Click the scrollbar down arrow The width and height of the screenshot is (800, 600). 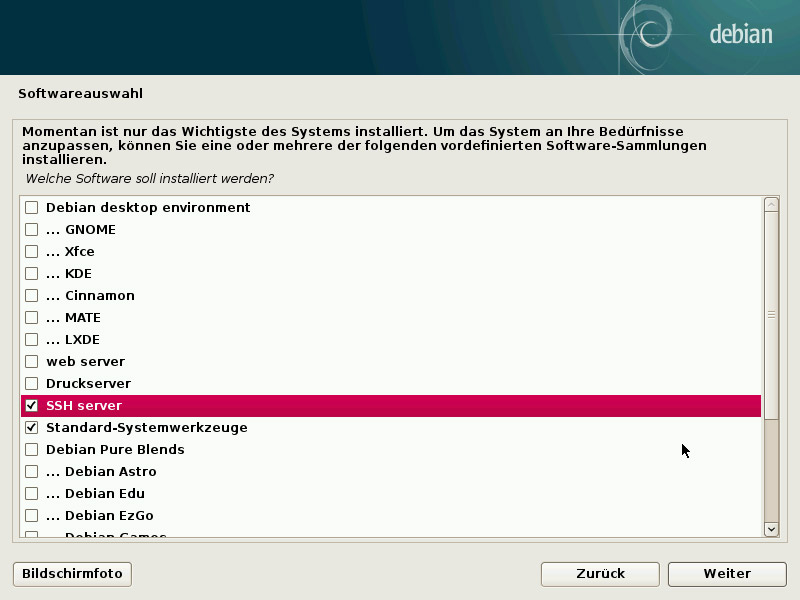click(x=771, y=529)
